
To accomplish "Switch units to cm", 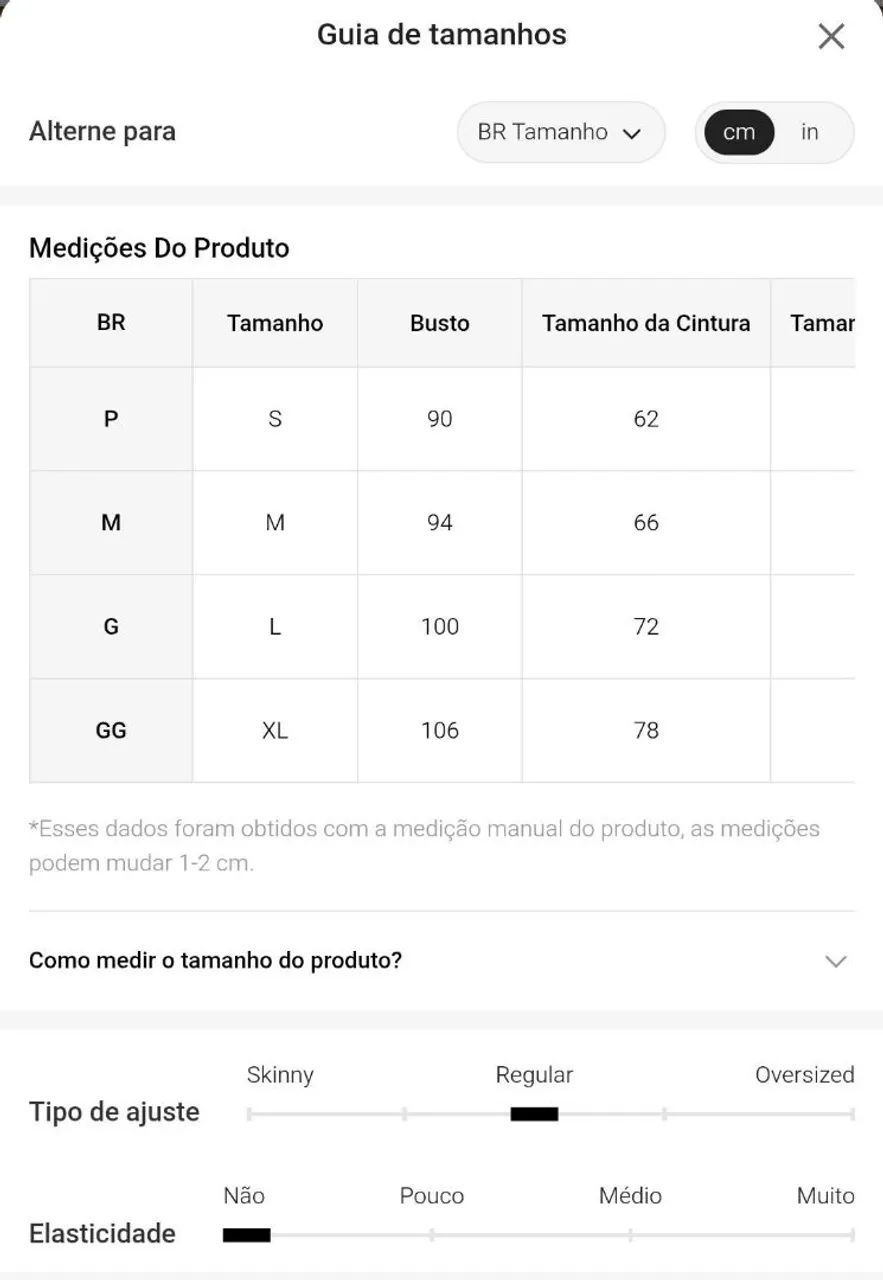I will click(x=739, y=132).
